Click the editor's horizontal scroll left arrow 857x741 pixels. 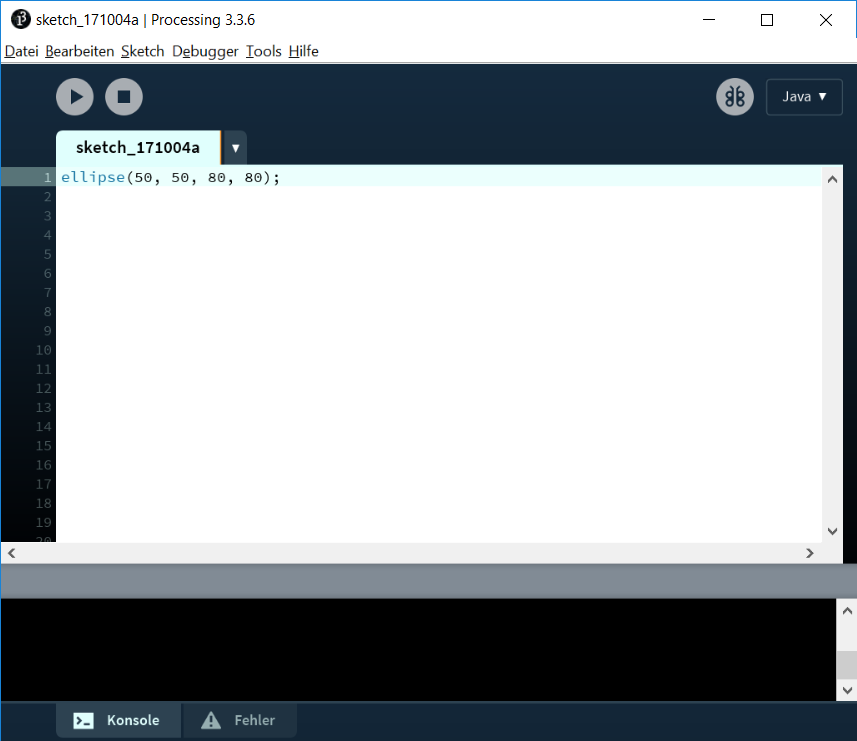[x=11, y=553]
